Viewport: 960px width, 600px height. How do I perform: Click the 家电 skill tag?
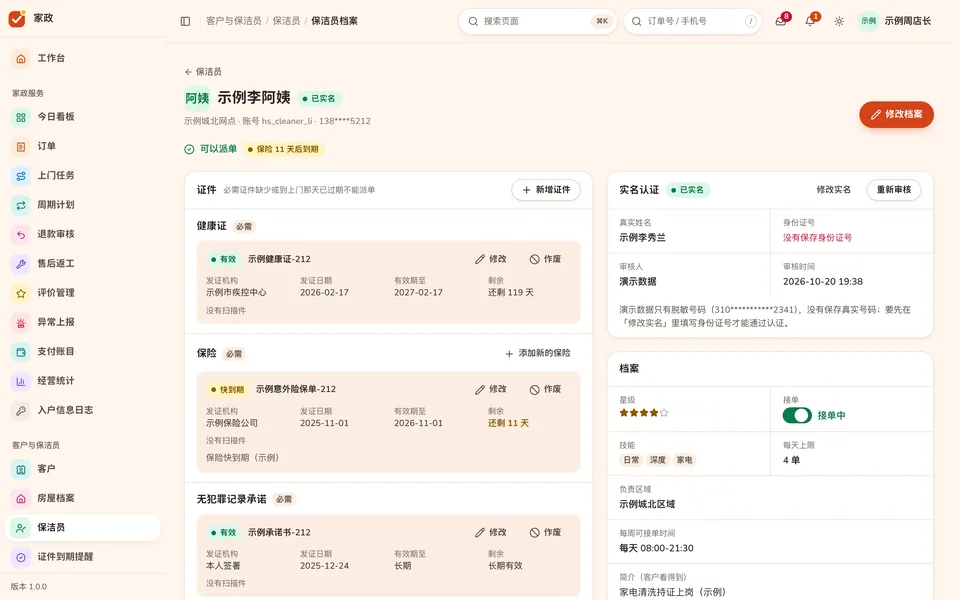[x=684, y=460]
